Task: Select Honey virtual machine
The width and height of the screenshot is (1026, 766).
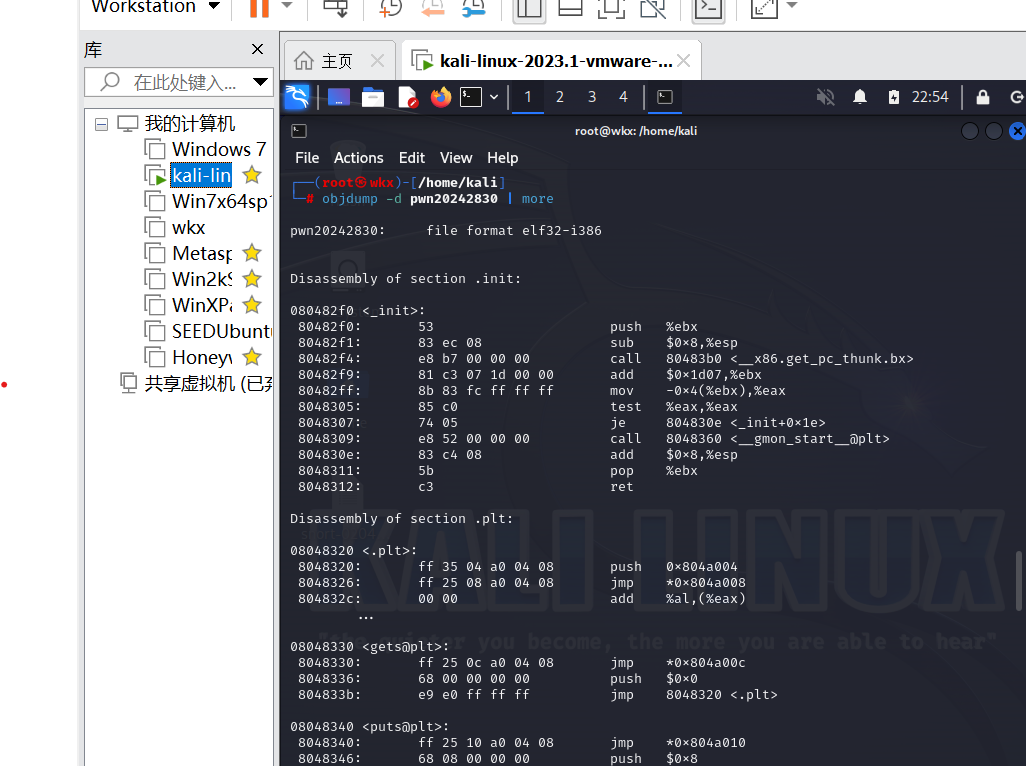Action: point(202,357)
